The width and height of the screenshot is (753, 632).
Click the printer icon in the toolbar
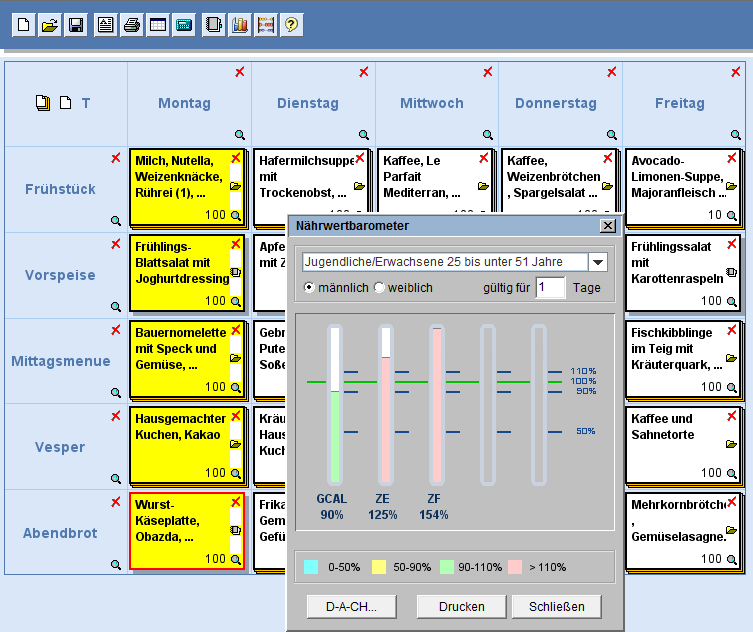[x=131, y=25]
